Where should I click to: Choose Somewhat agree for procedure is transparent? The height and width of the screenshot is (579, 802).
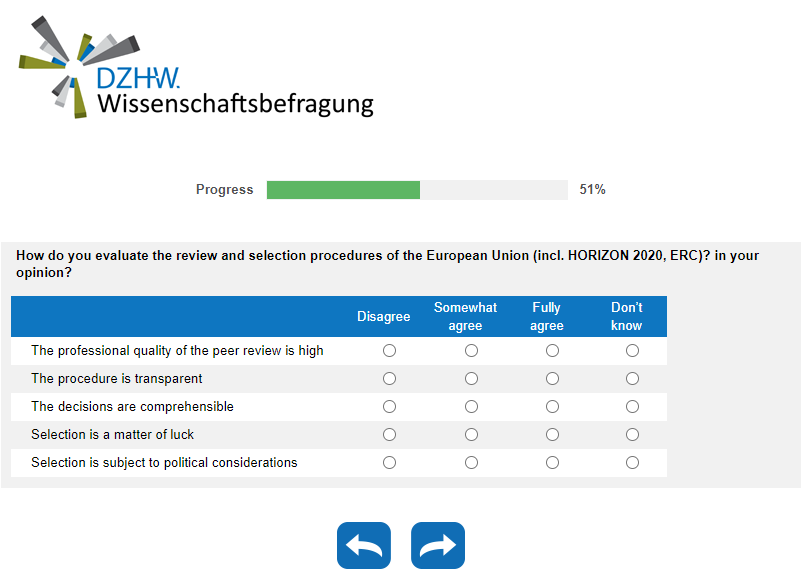click(471, 379)
